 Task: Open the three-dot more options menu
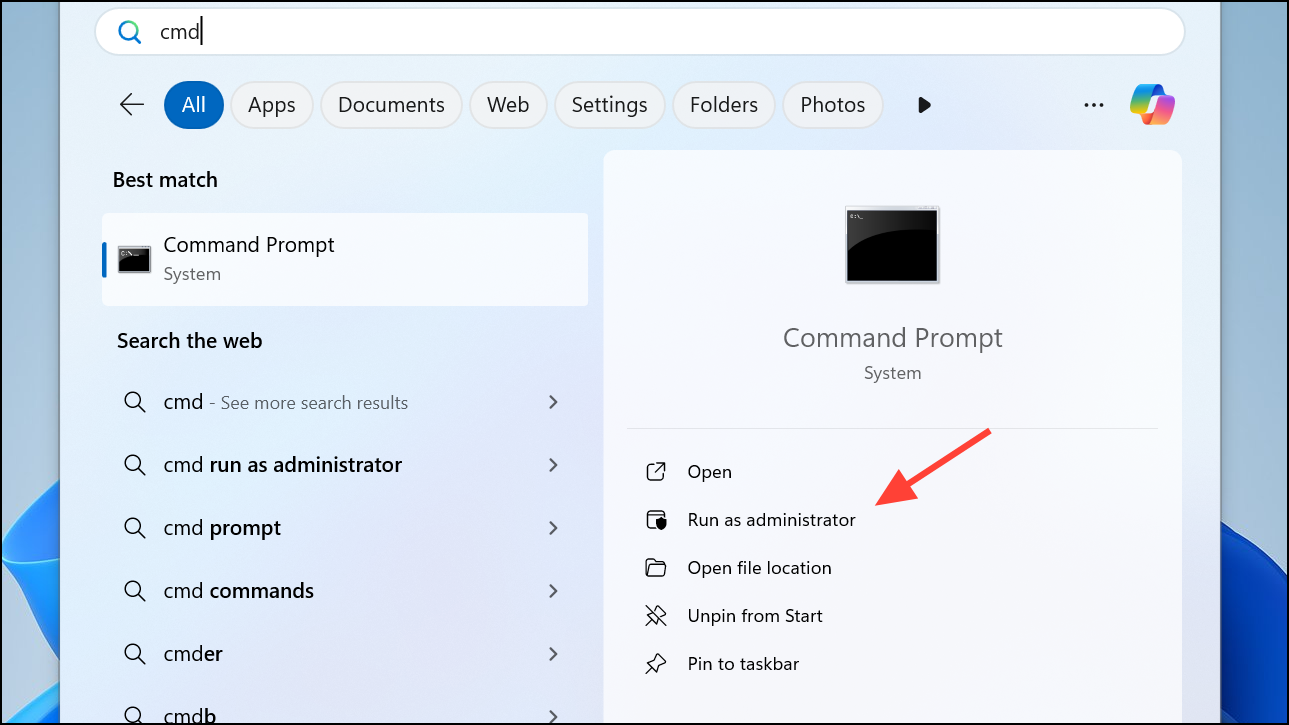pos(1094,105)
